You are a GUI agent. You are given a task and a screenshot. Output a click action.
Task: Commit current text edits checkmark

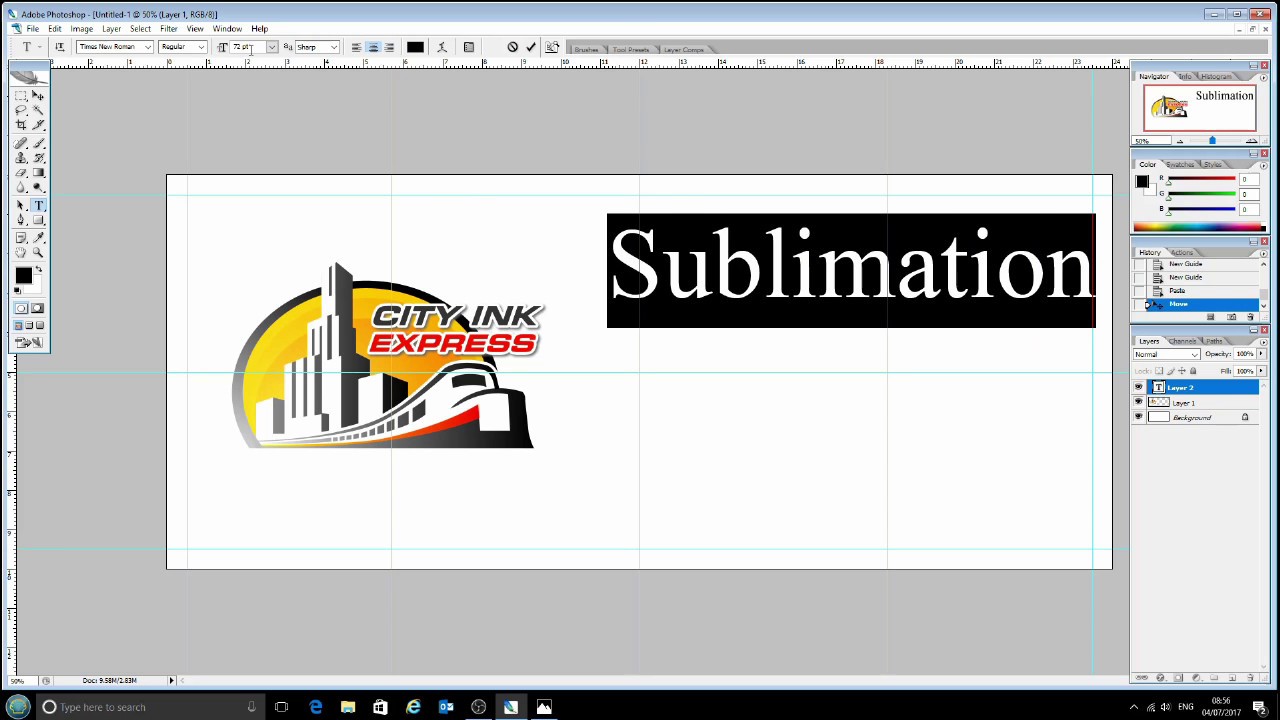coord(531,47)
